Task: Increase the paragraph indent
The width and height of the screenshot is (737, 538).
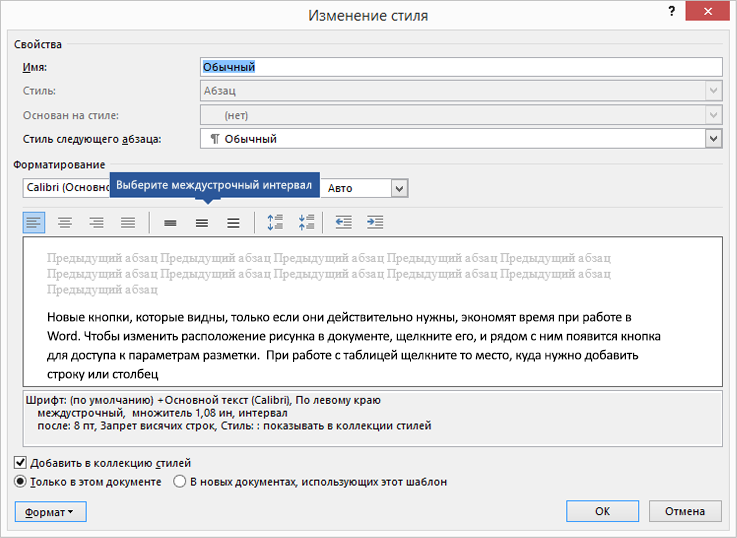Action: point(375,222)
